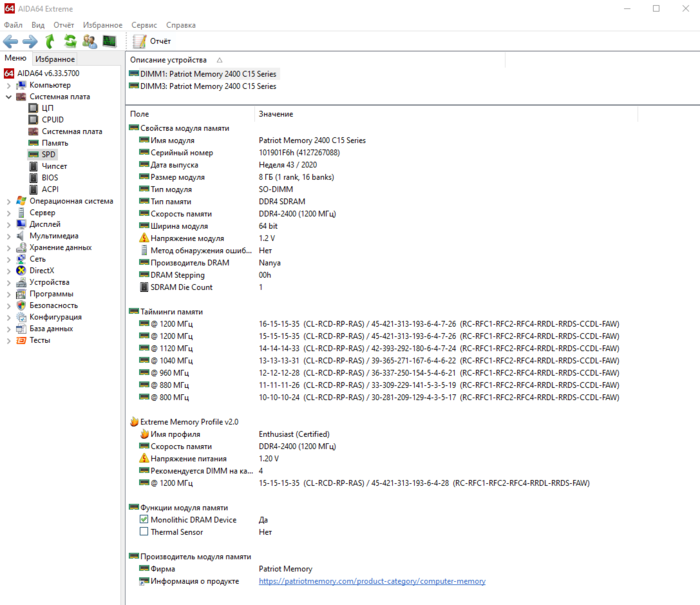
Task: Click the Напряжение питания warning icon
Action: click(x=144, y=458)
